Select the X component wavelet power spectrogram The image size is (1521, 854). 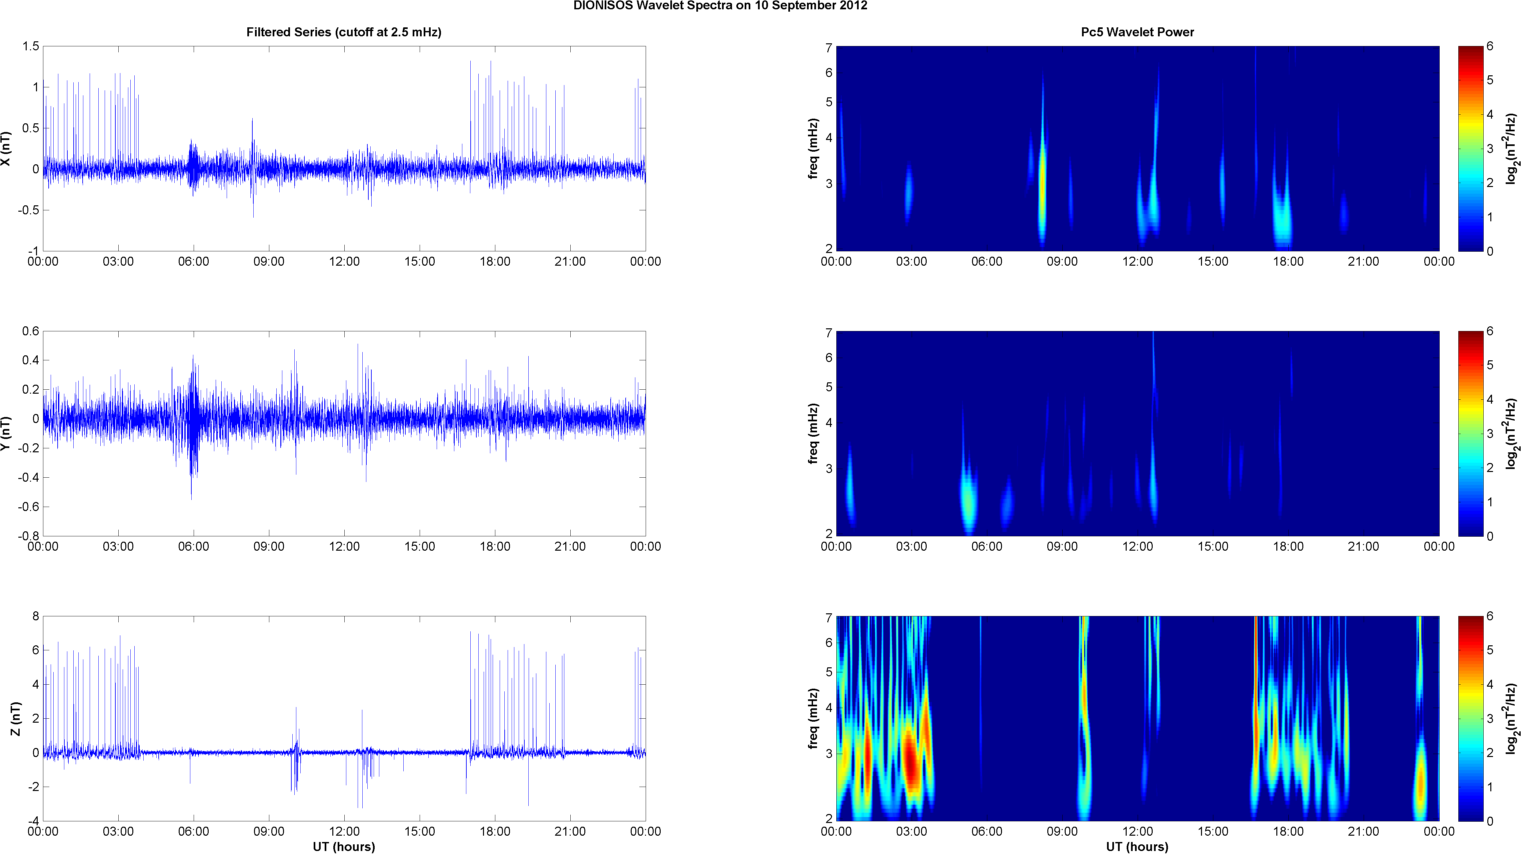[x=1137, y=148]
